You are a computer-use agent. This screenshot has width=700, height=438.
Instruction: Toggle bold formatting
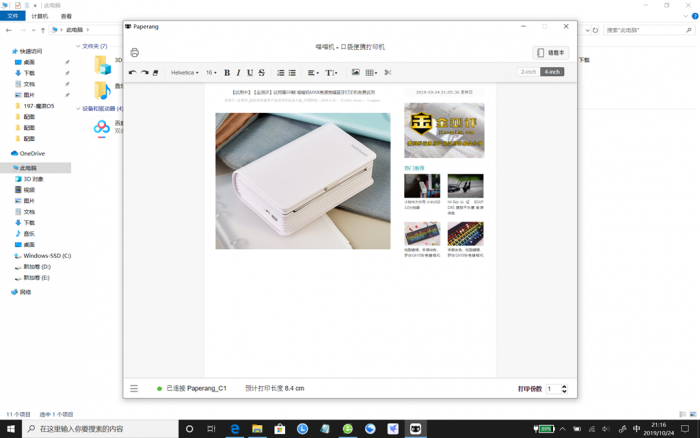[x=227, y=73]
